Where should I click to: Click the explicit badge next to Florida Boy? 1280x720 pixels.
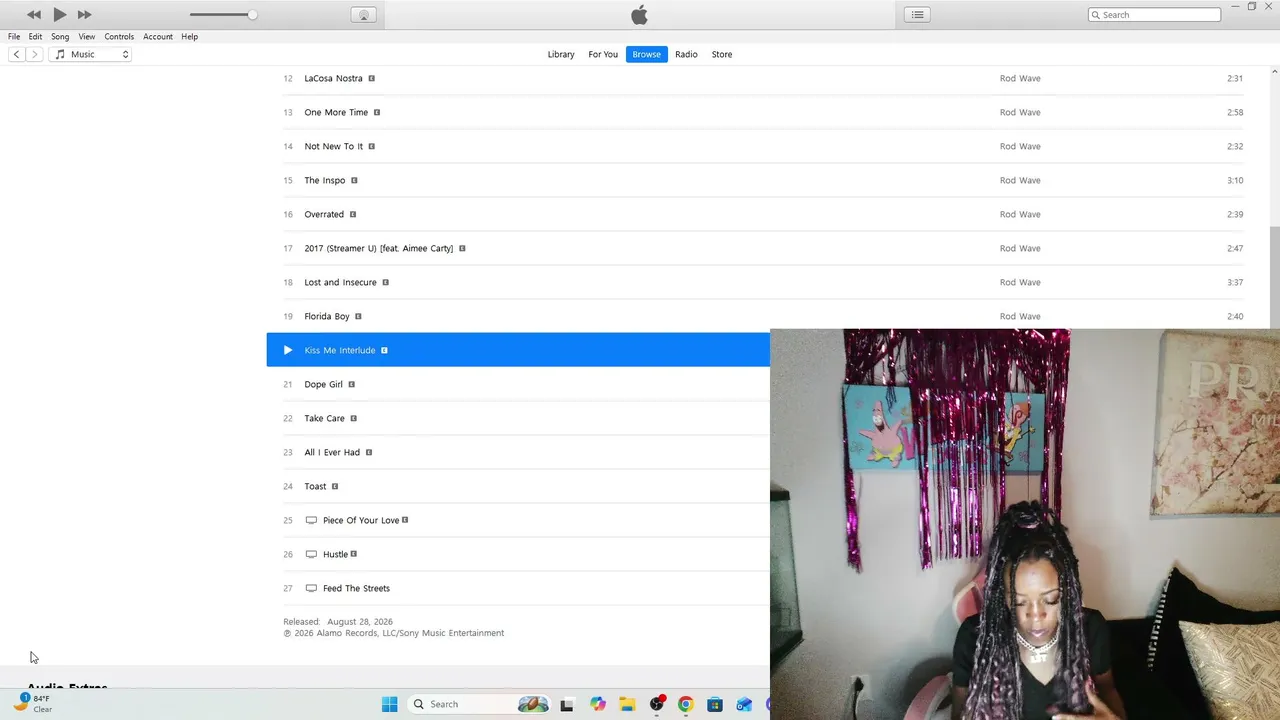tap(358, 316)
